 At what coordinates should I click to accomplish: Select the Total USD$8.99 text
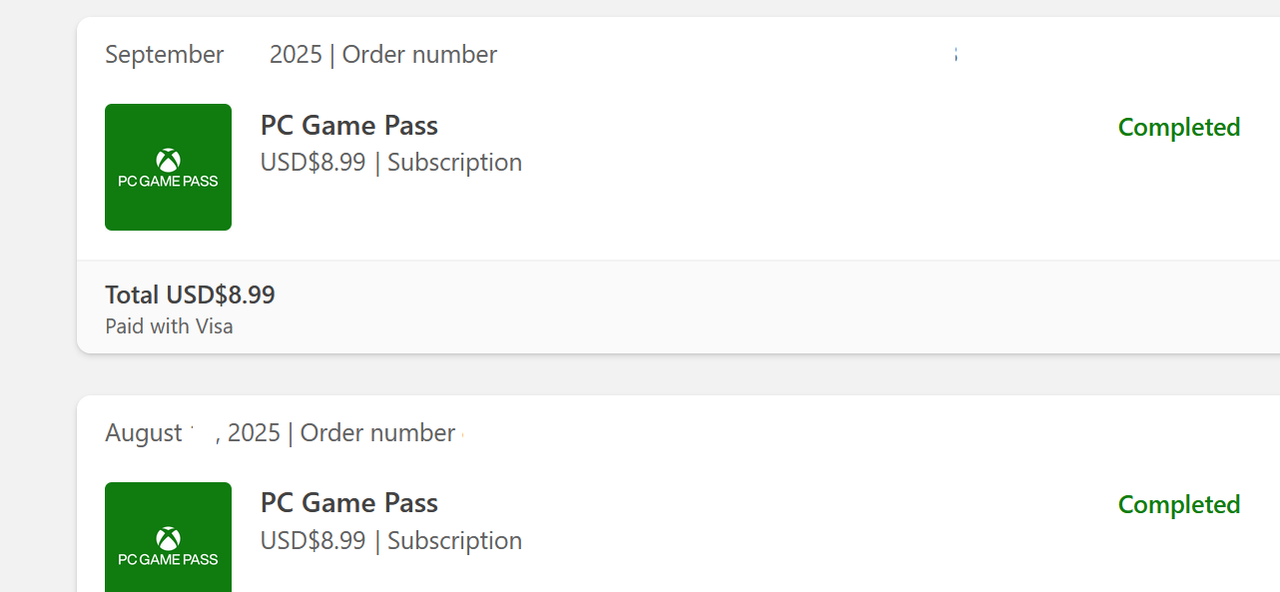pyautogui.click(x=190, y=295)
